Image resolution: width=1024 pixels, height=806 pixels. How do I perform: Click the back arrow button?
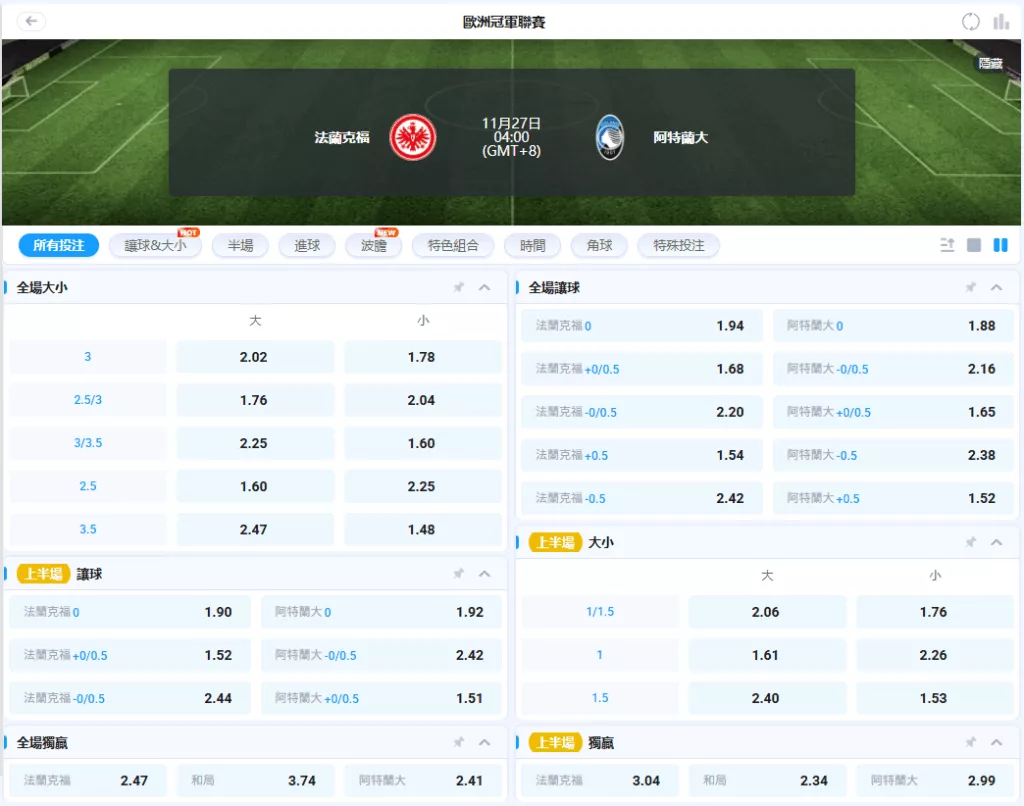coord(31,21)
